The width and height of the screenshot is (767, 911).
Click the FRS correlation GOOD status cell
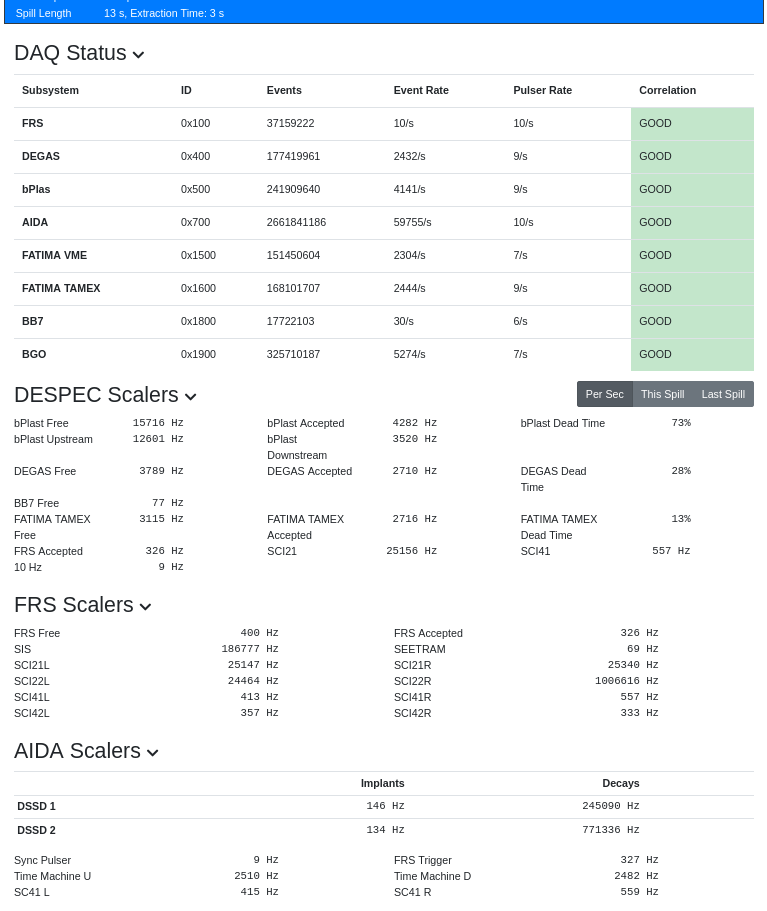(x=691, y=123)
